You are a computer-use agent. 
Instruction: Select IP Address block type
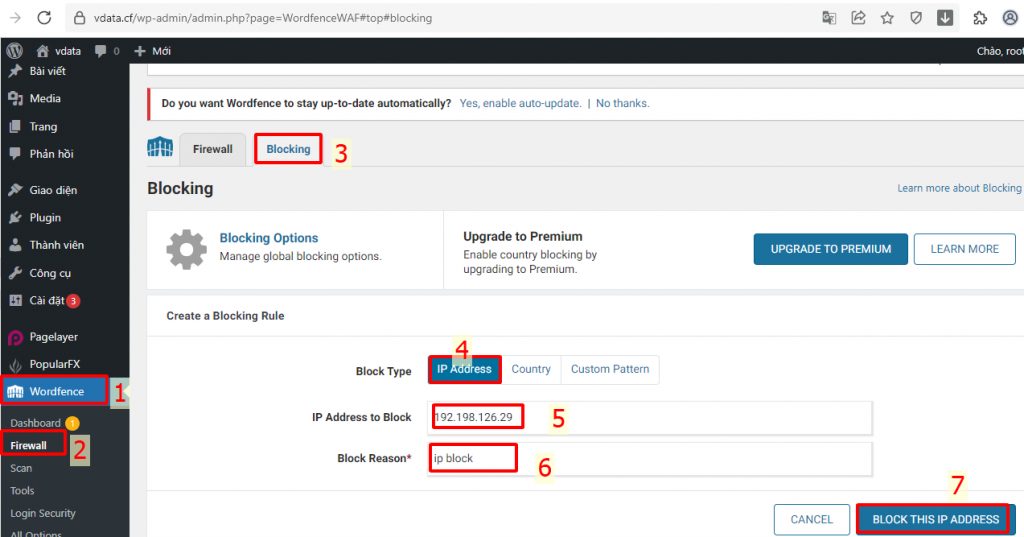[x=464, y=369]
